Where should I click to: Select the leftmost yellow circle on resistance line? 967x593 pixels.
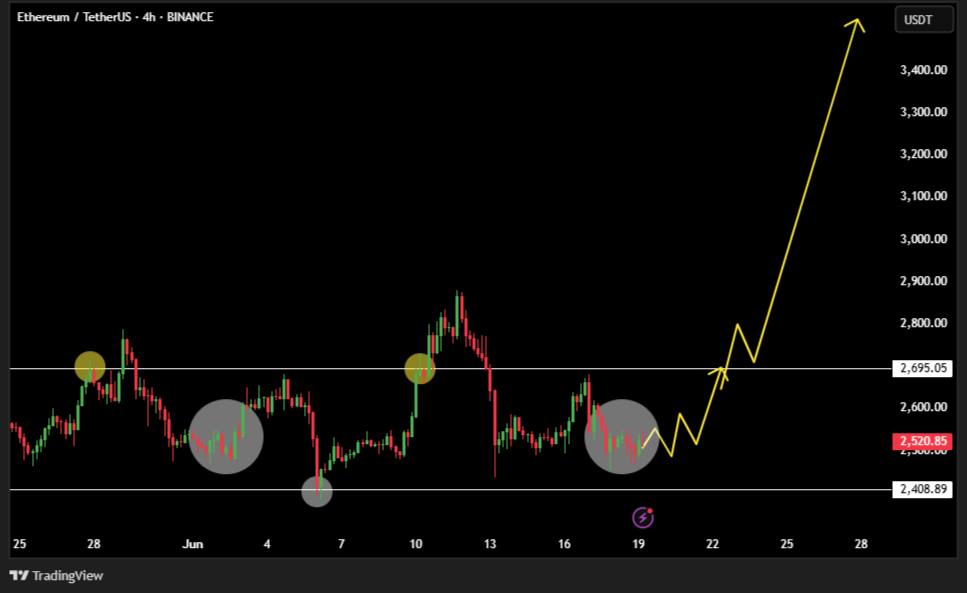point(90,367)
